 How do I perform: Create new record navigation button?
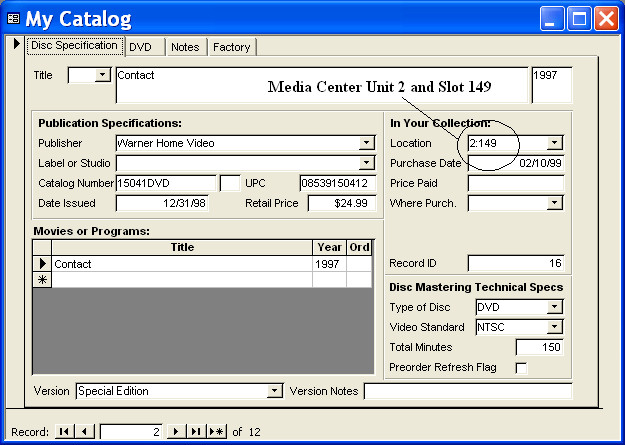click(x=216, y=431)
